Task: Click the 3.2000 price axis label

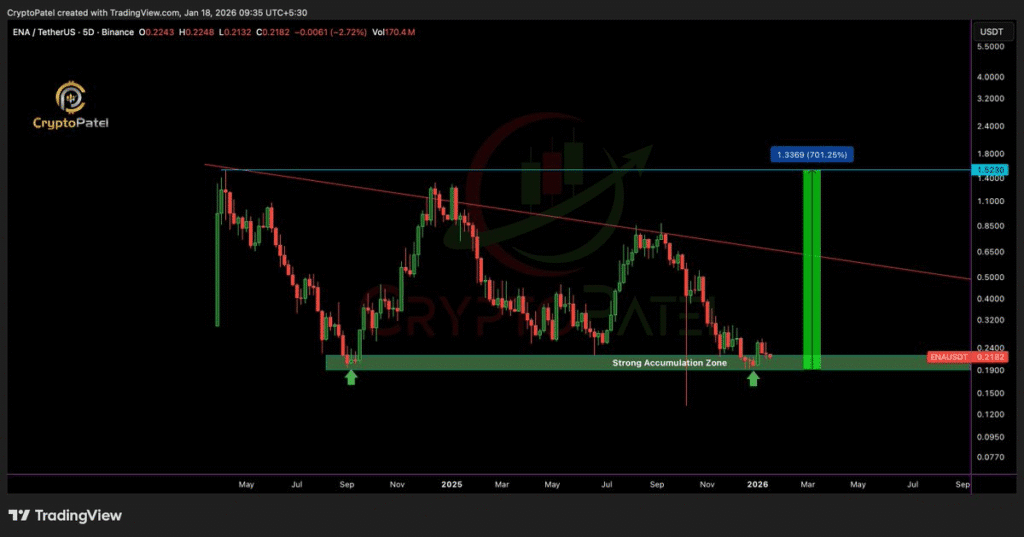Action: tap(990, 99)
